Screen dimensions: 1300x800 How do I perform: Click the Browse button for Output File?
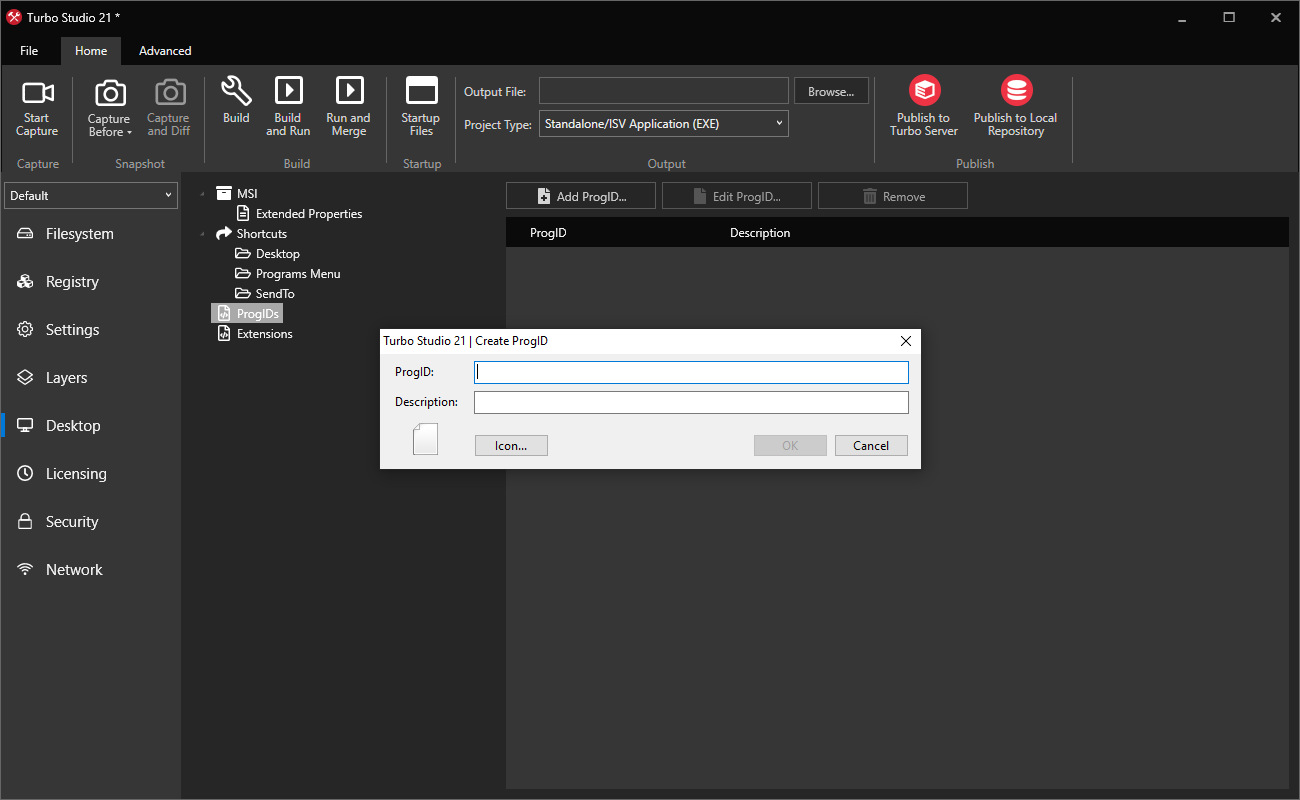[831, 90]
